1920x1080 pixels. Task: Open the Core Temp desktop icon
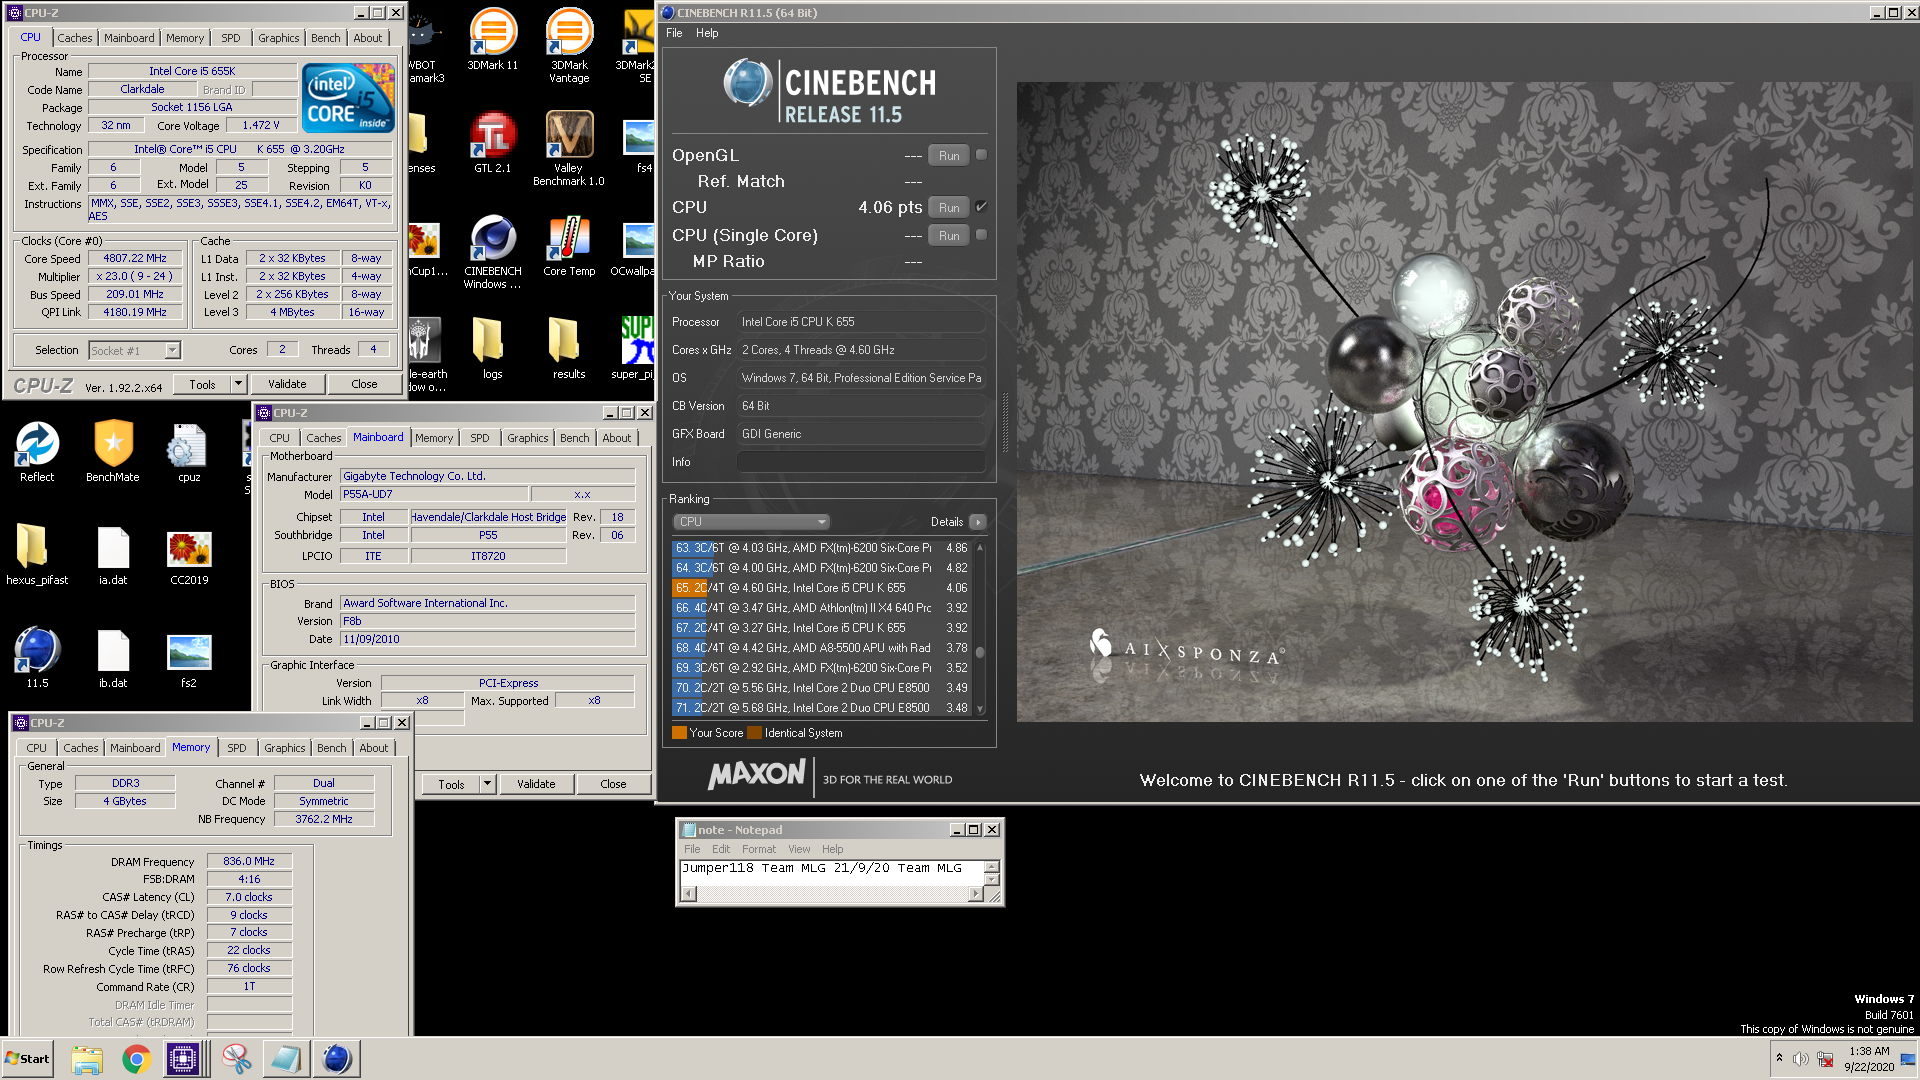click(x=569, y=246)
